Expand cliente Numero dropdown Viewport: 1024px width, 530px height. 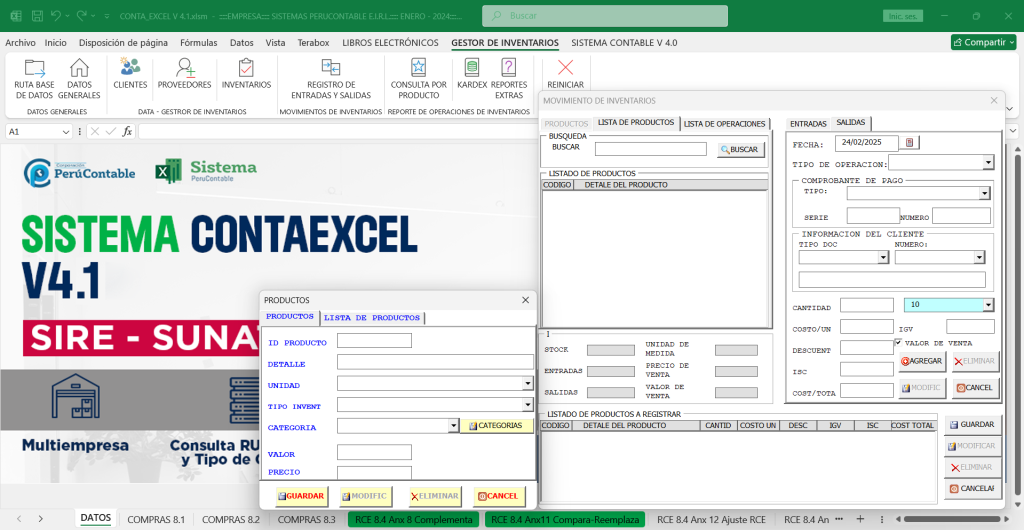tap(979, 257)
